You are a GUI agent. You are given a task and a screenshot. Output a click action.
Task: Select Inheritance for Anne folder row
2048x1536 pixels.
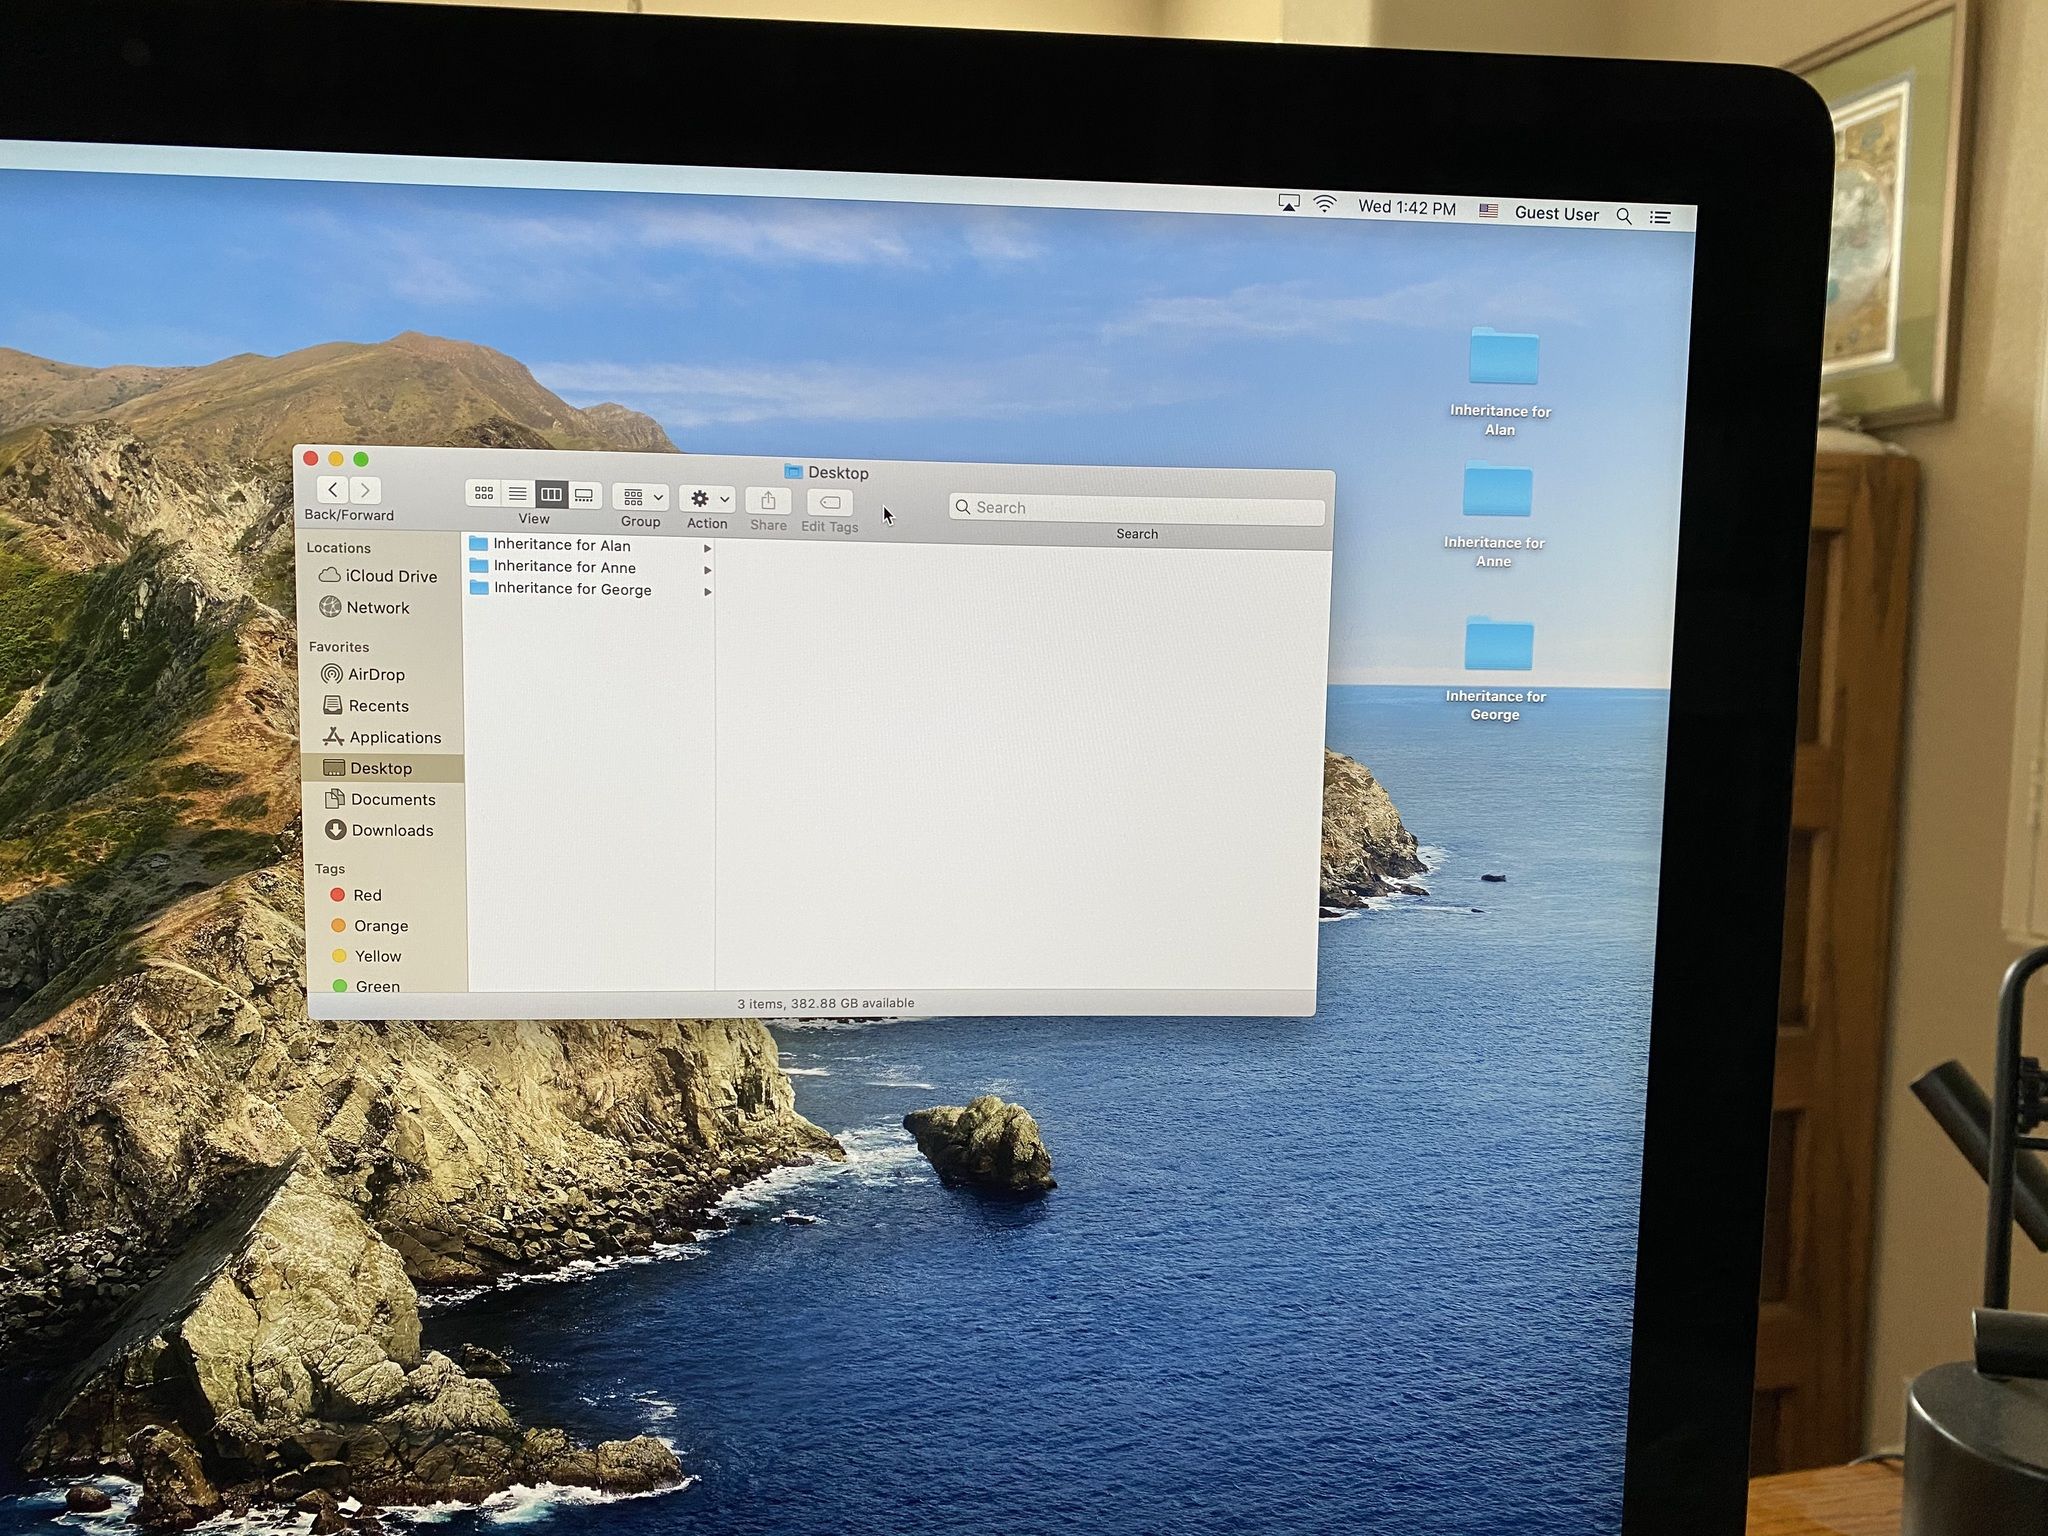(590, 567)
